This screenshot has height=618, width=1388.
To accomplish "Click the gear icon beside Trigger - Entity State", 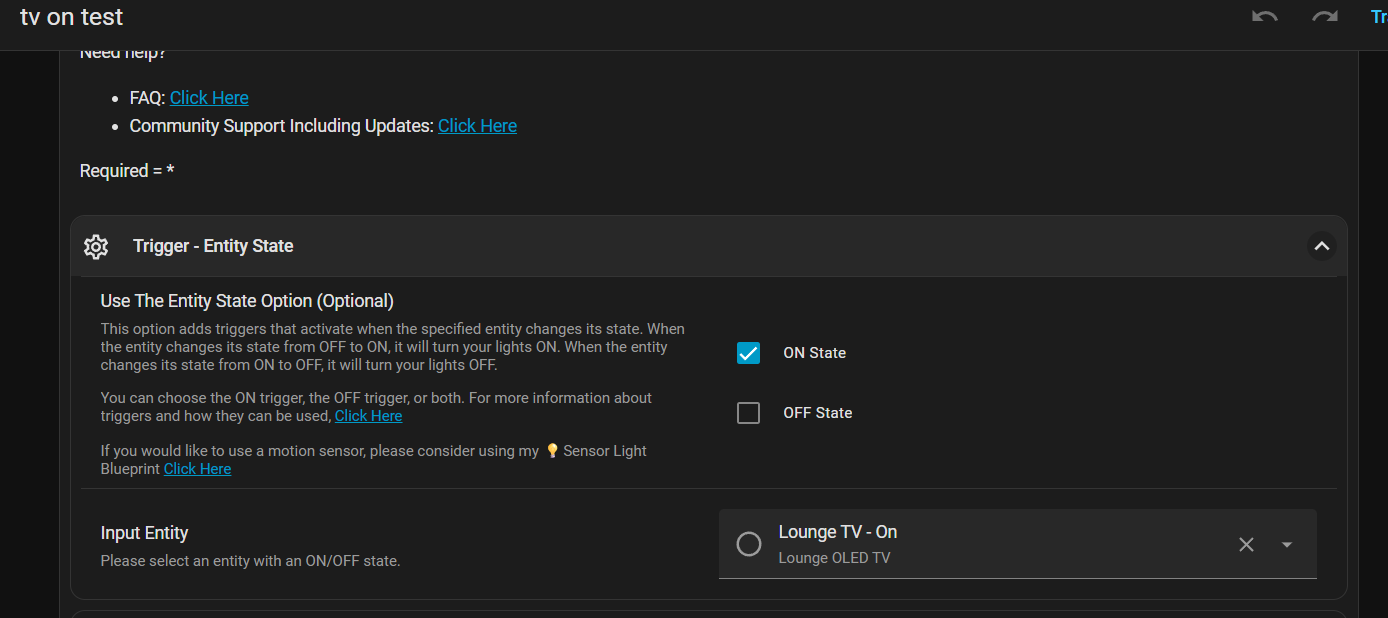I will tap(96, 247).
